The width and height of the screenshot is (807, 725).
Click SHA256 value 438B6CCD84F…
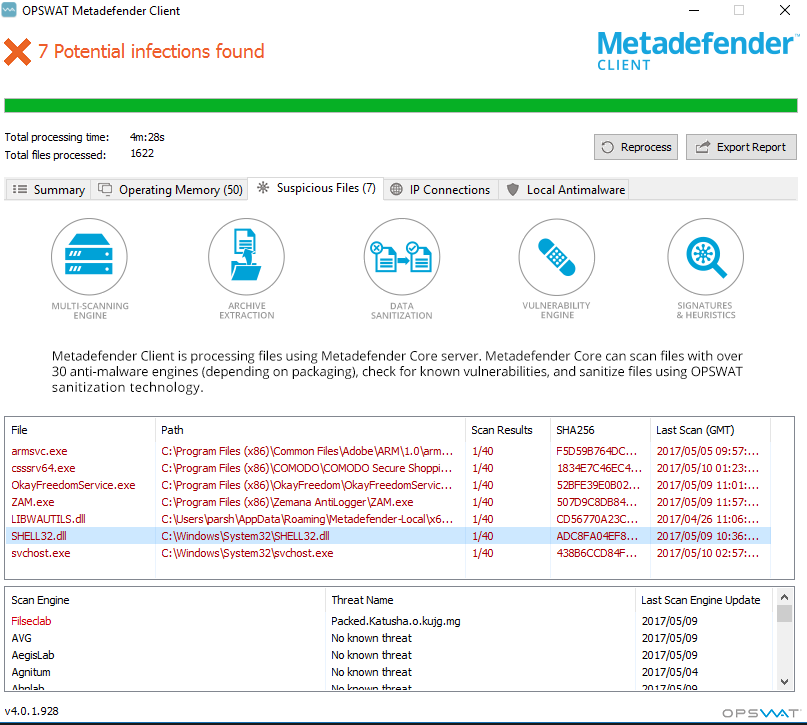tap(597, 553)
